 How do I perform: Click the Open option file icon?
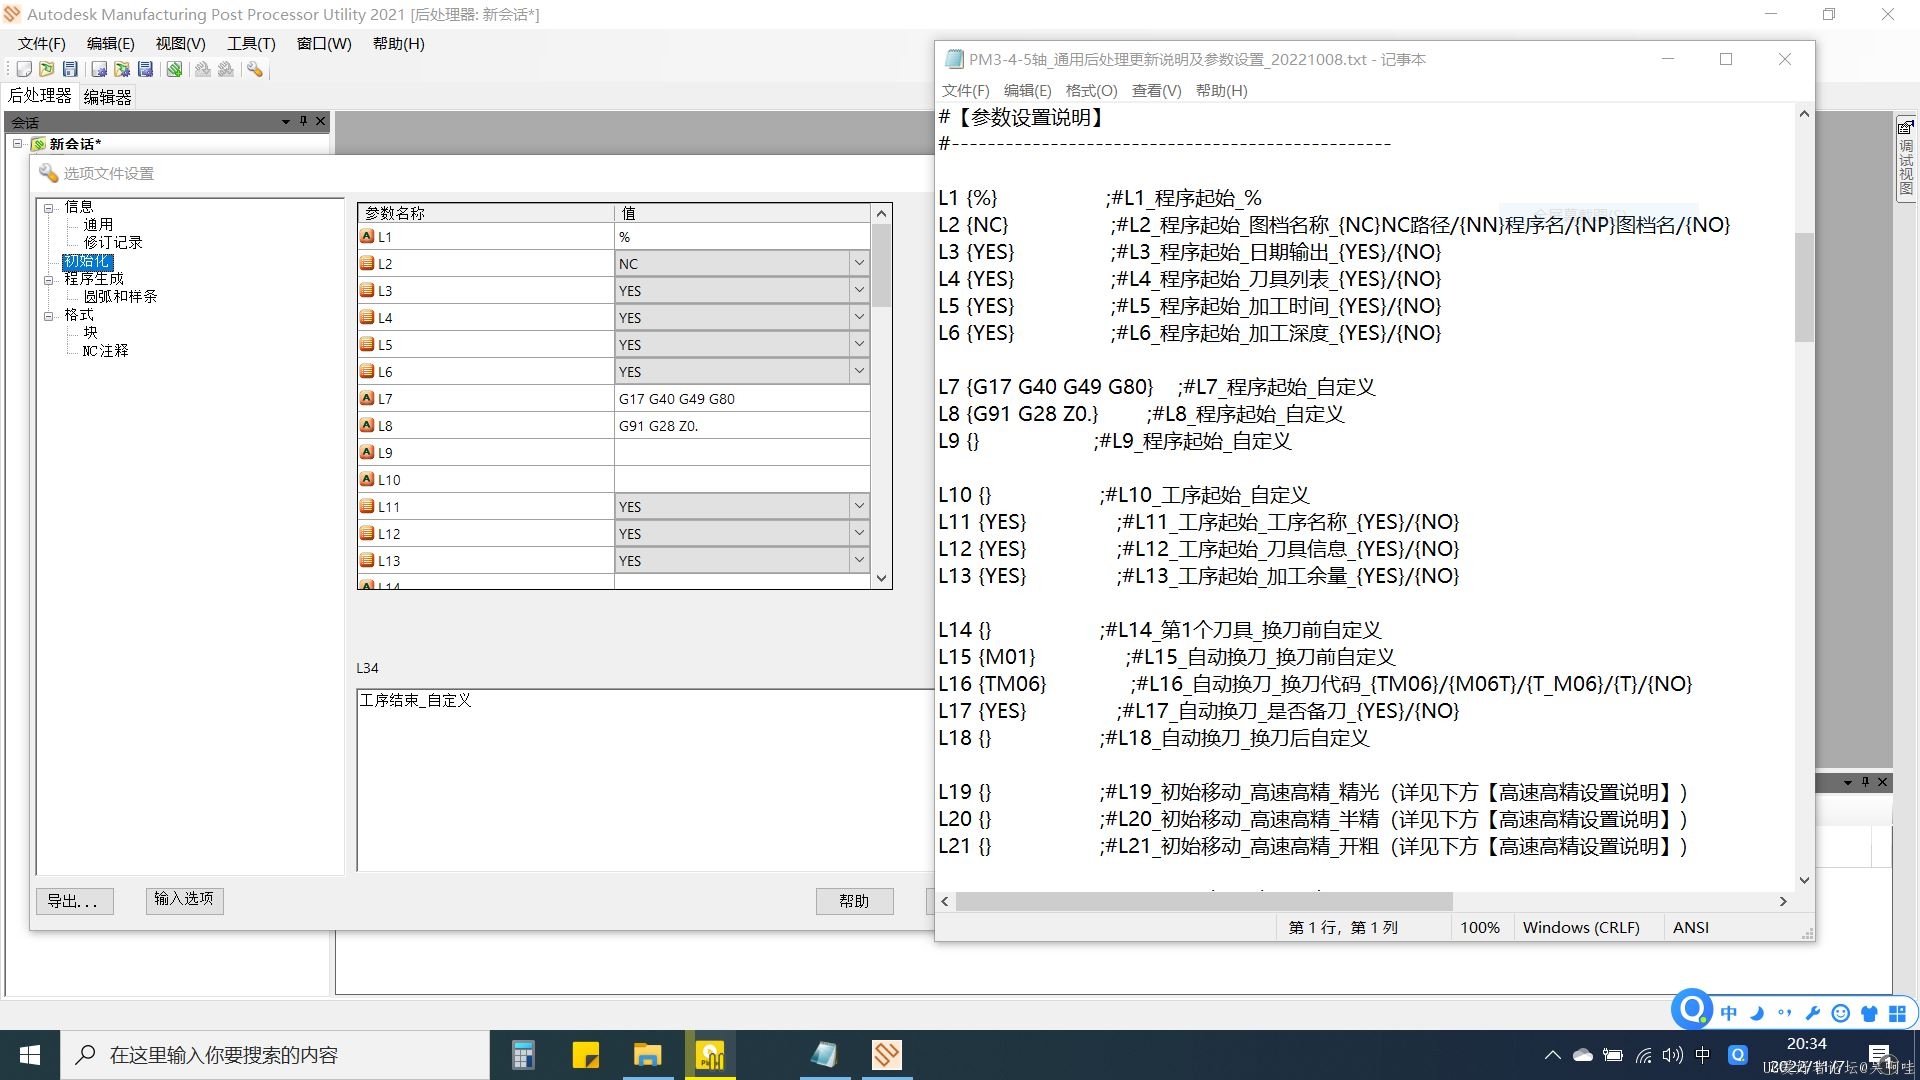click(x=122, y=69)
